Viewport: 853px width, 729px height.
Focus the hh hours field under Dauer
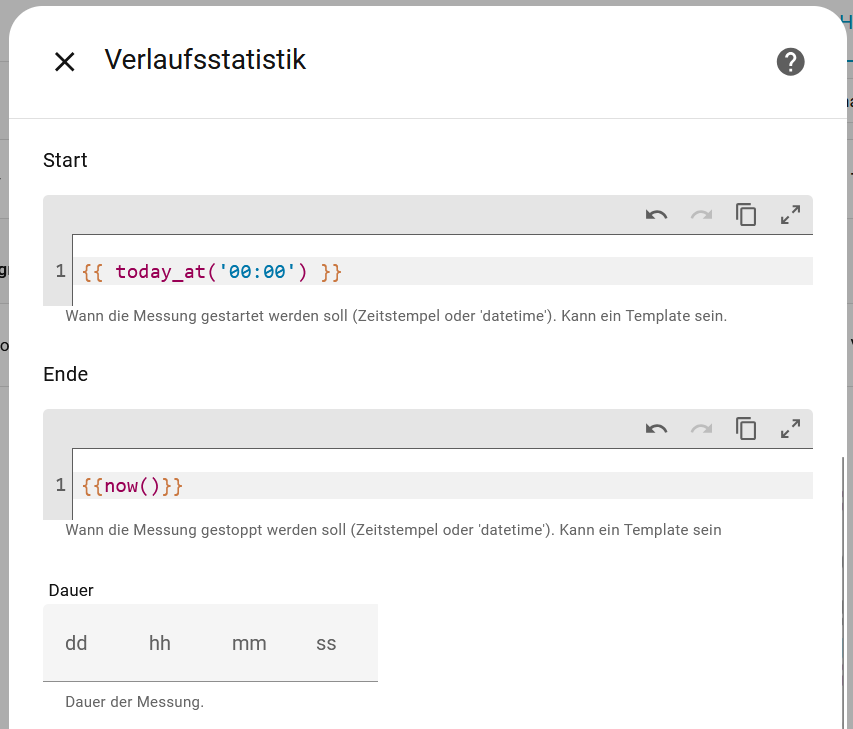[x=160, y=643]
